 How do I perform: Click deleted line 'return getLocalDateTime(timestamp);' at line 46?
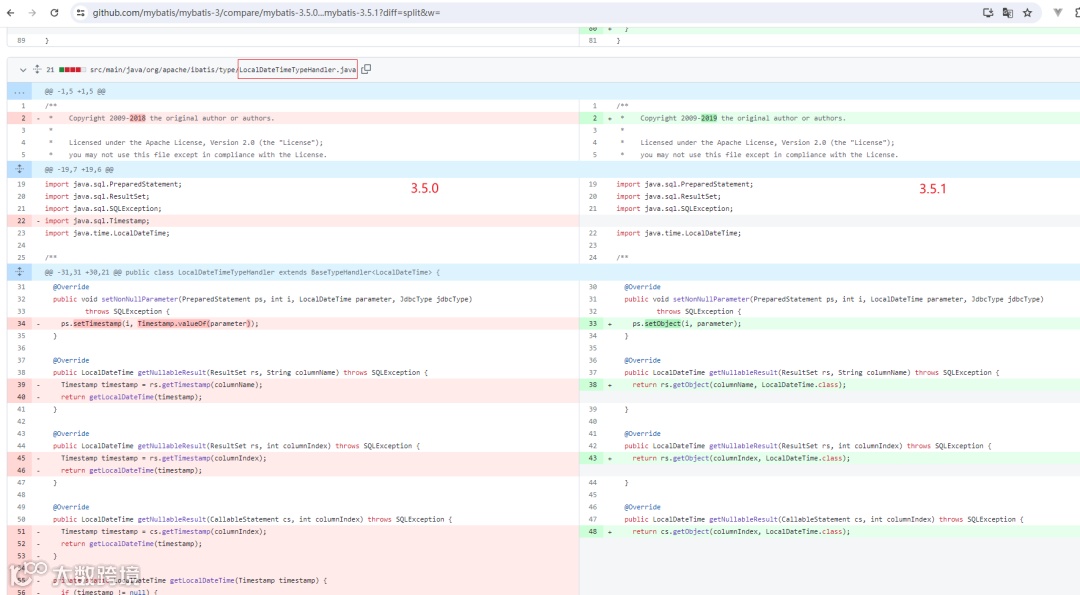tap(132, 471)
